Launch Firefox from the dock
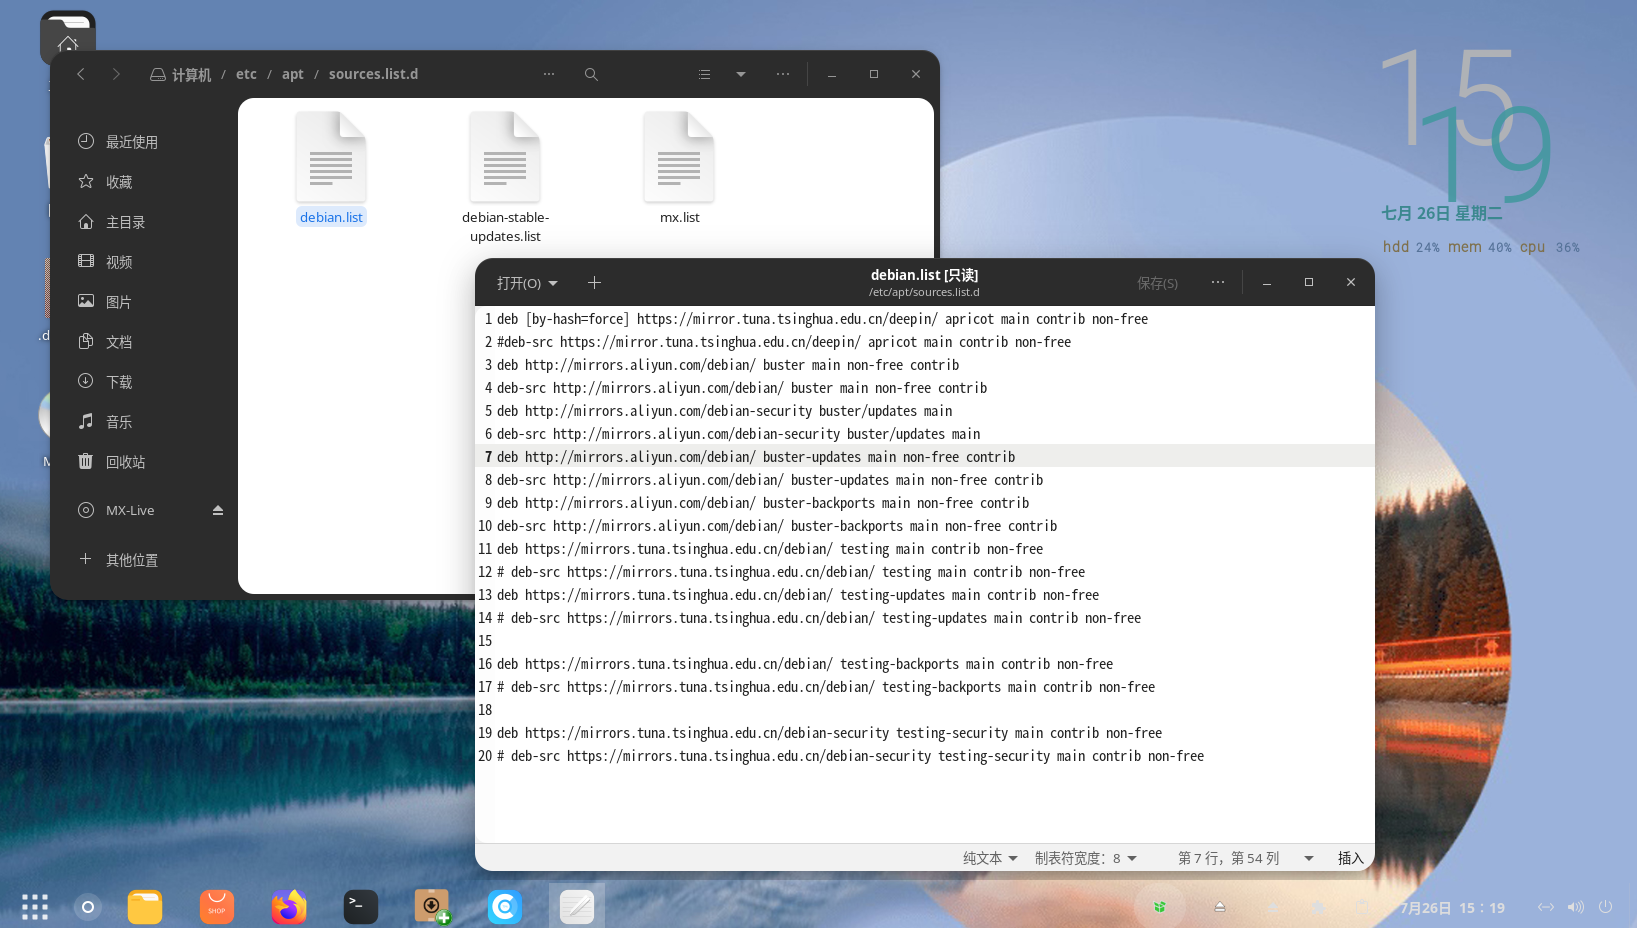Screen dimensions: 1637x928 [x=289, y=907]
